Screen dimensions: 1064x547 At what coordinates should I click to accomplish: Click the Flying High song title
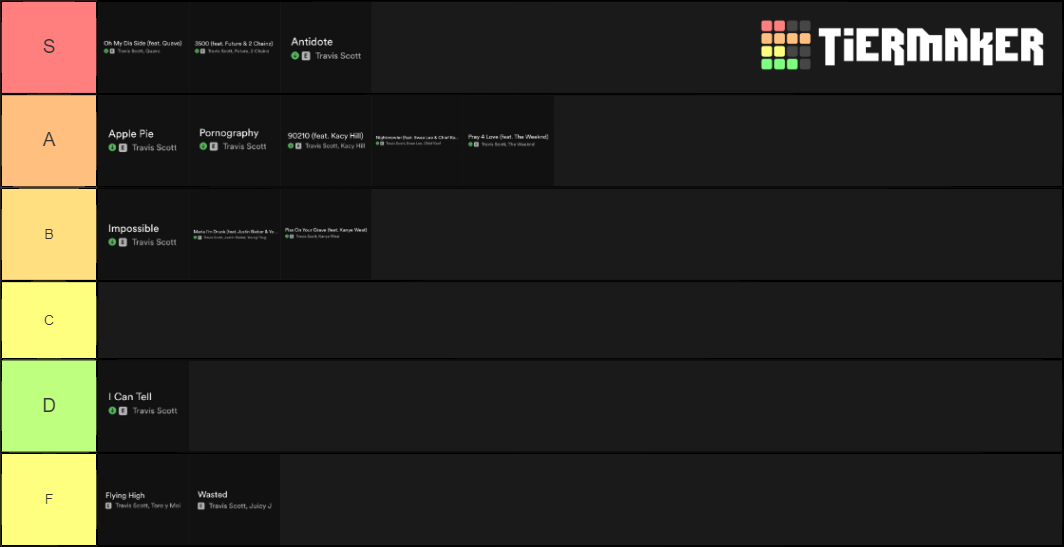click(125, 495)
